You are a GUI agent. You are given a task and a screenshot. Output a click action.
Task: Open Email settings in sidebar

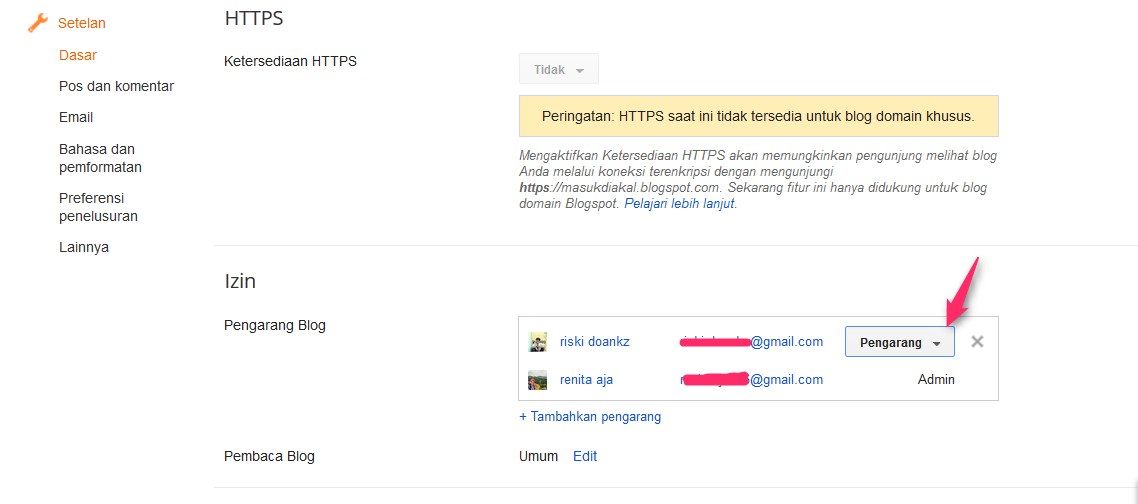[76, 117]
